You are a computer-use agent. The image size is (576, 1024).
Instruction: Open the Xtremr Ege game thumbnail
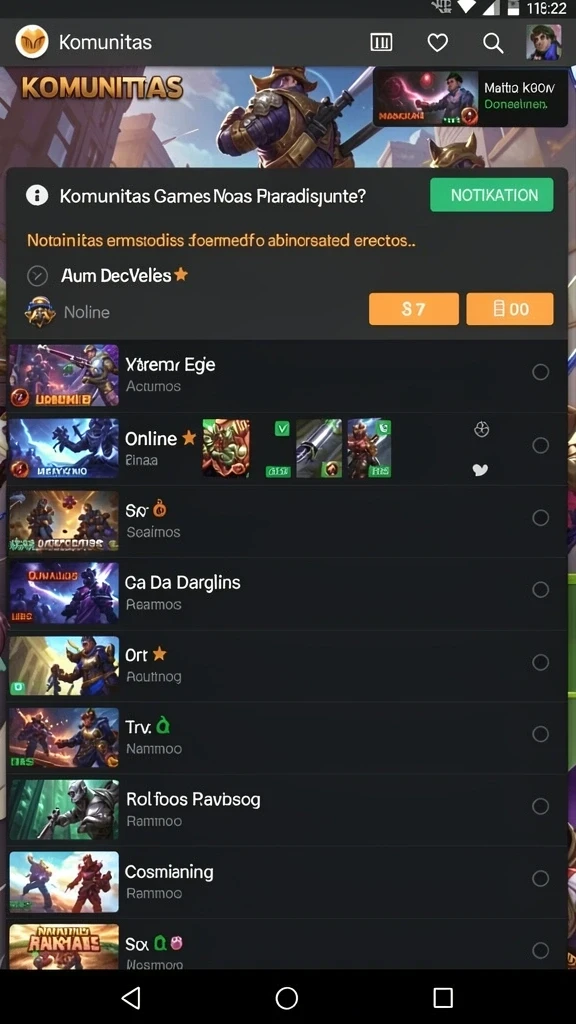(x=64, y=376)
